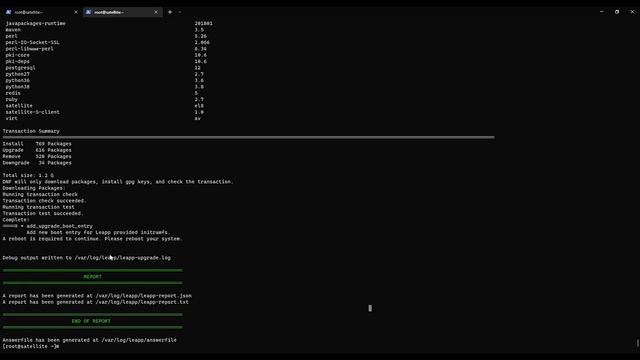Click the 'satellite-5-client' module name
Image resolution: width=640 pixels, height=360 pixels.
coord(33,112)
